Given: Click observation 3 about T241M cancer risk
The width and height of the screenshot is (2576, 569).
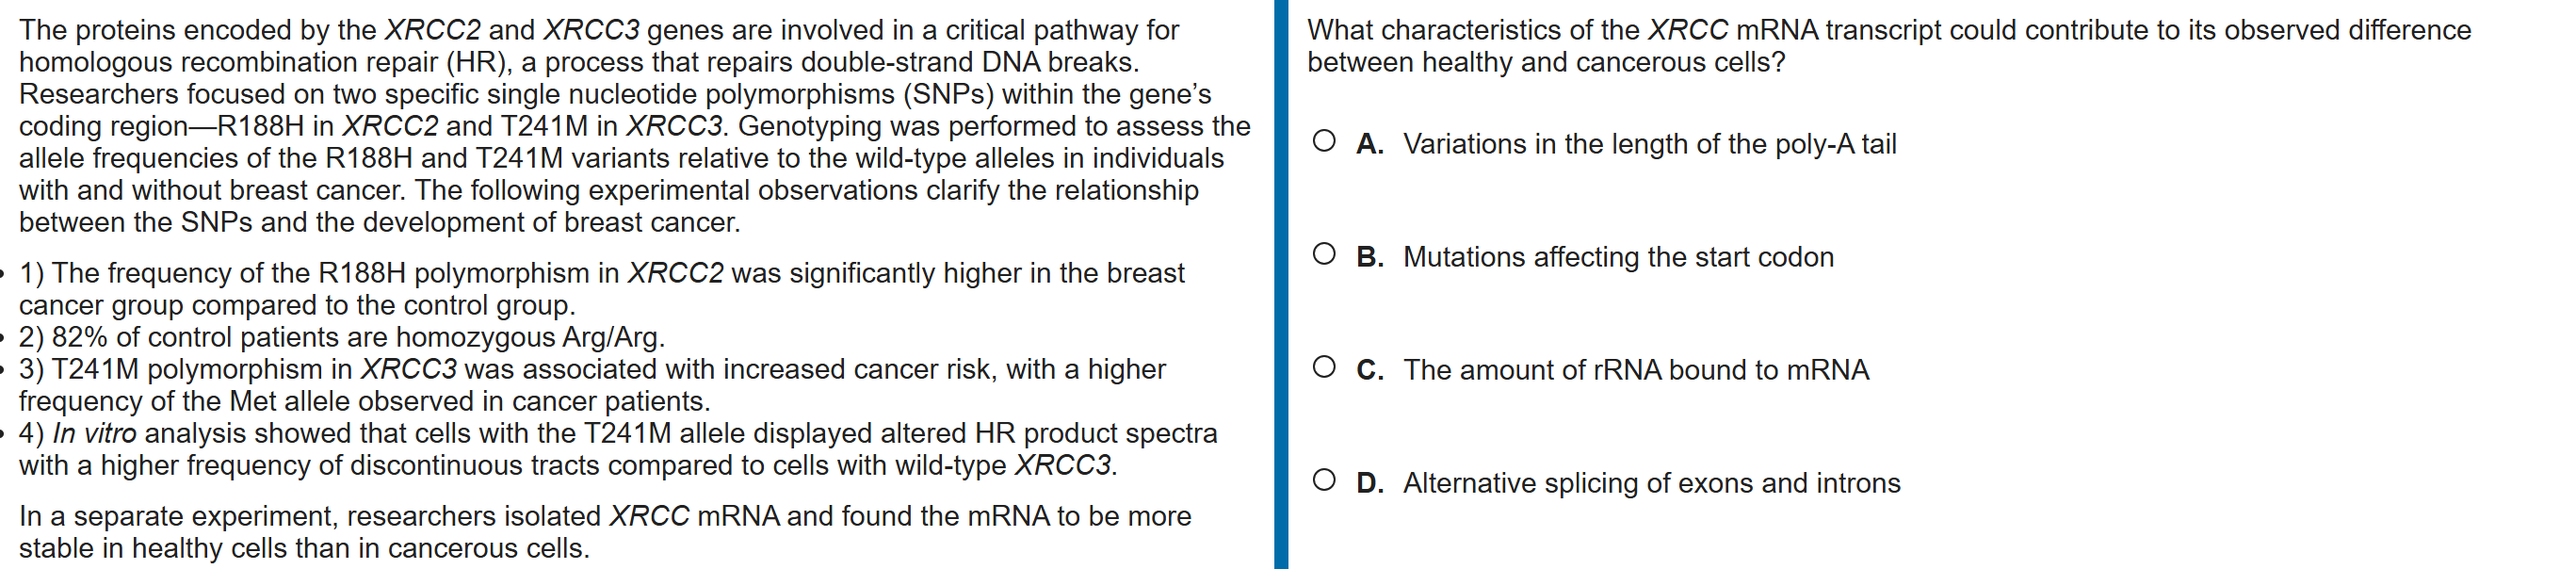Looking at the screenshot, I should click(592, 385).
